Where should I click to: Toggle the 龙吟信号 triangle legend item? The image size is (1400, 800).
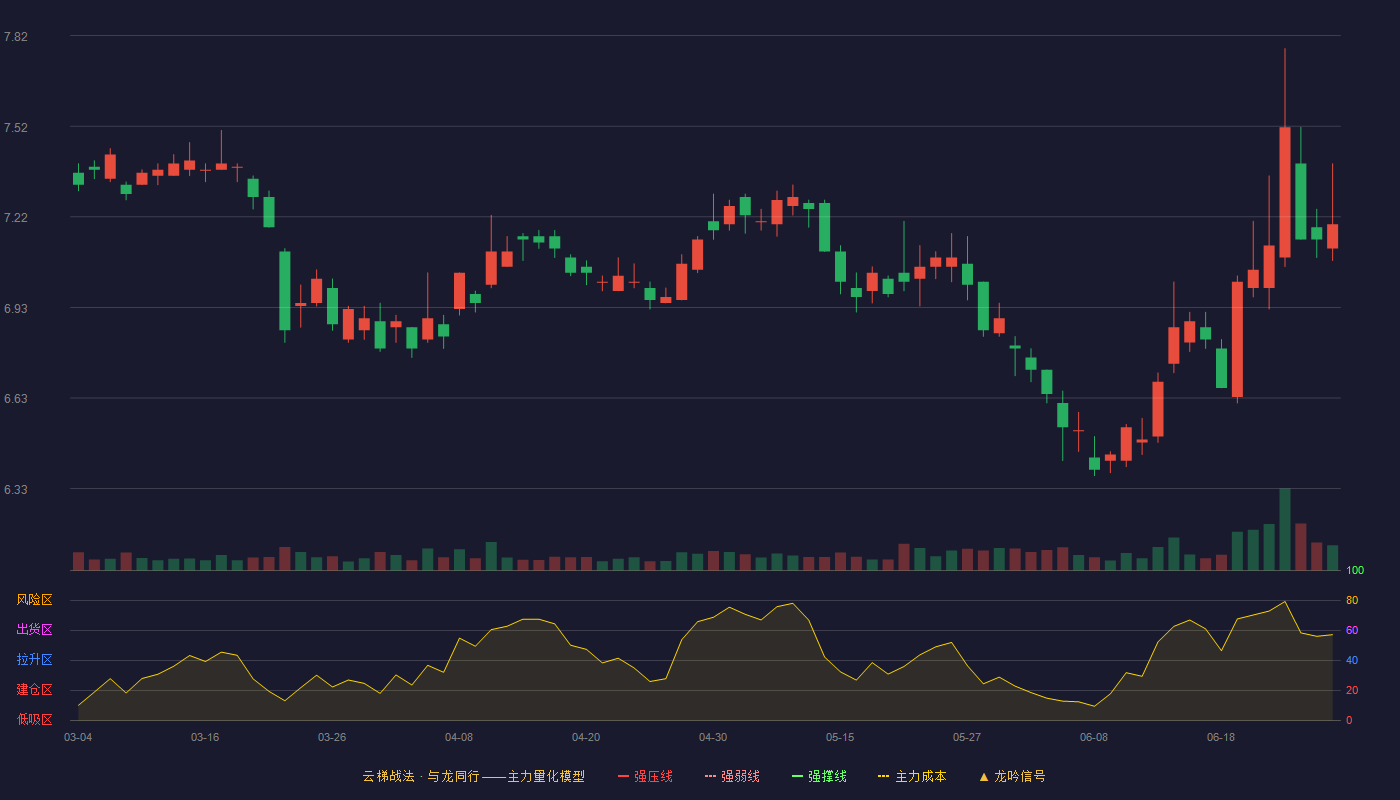[1012, 776]
